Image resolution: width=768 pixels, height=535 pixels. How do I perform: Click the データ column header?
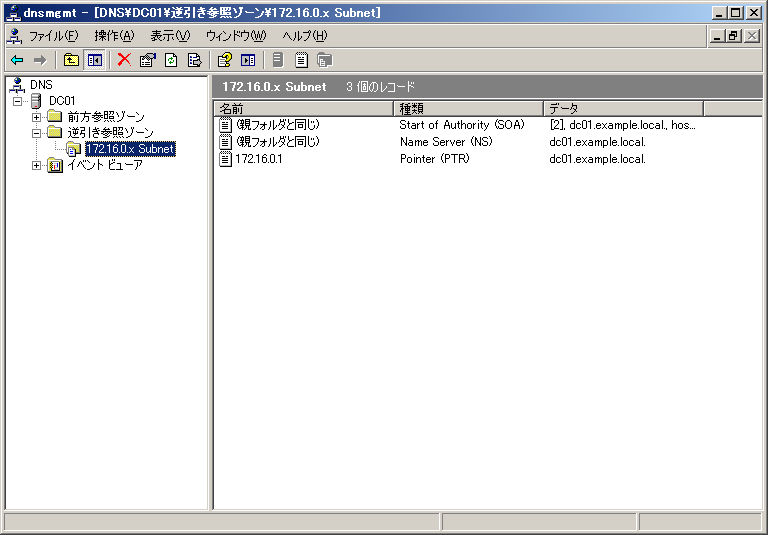pos(622,108)
